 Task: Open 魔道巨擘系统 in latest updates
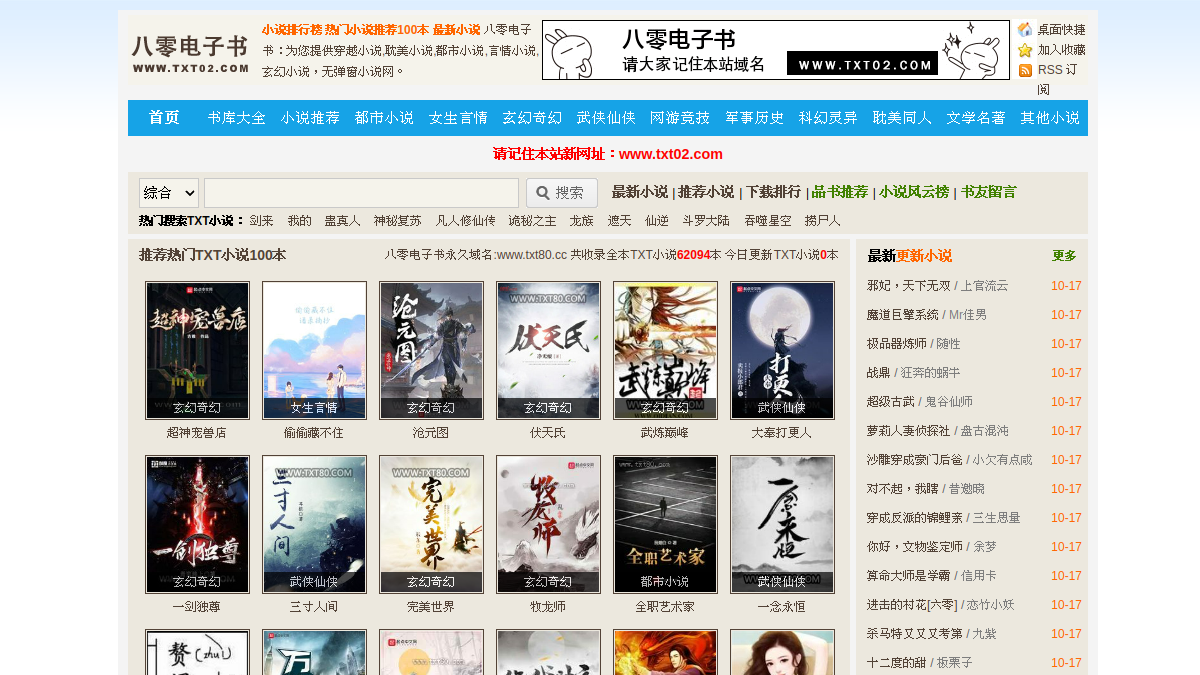point(903,315)
